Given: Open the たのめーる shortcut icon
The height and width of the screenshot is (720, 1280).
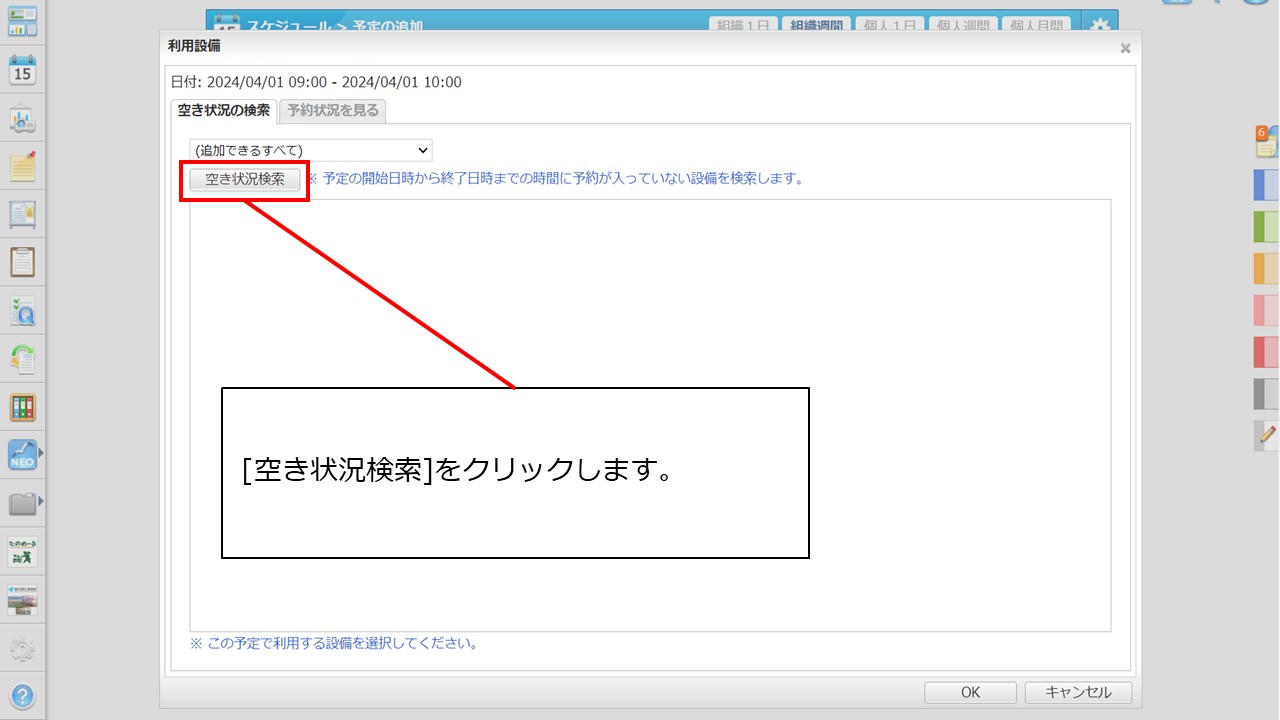Looking at the screenshot, I should [x=22, y=551].
